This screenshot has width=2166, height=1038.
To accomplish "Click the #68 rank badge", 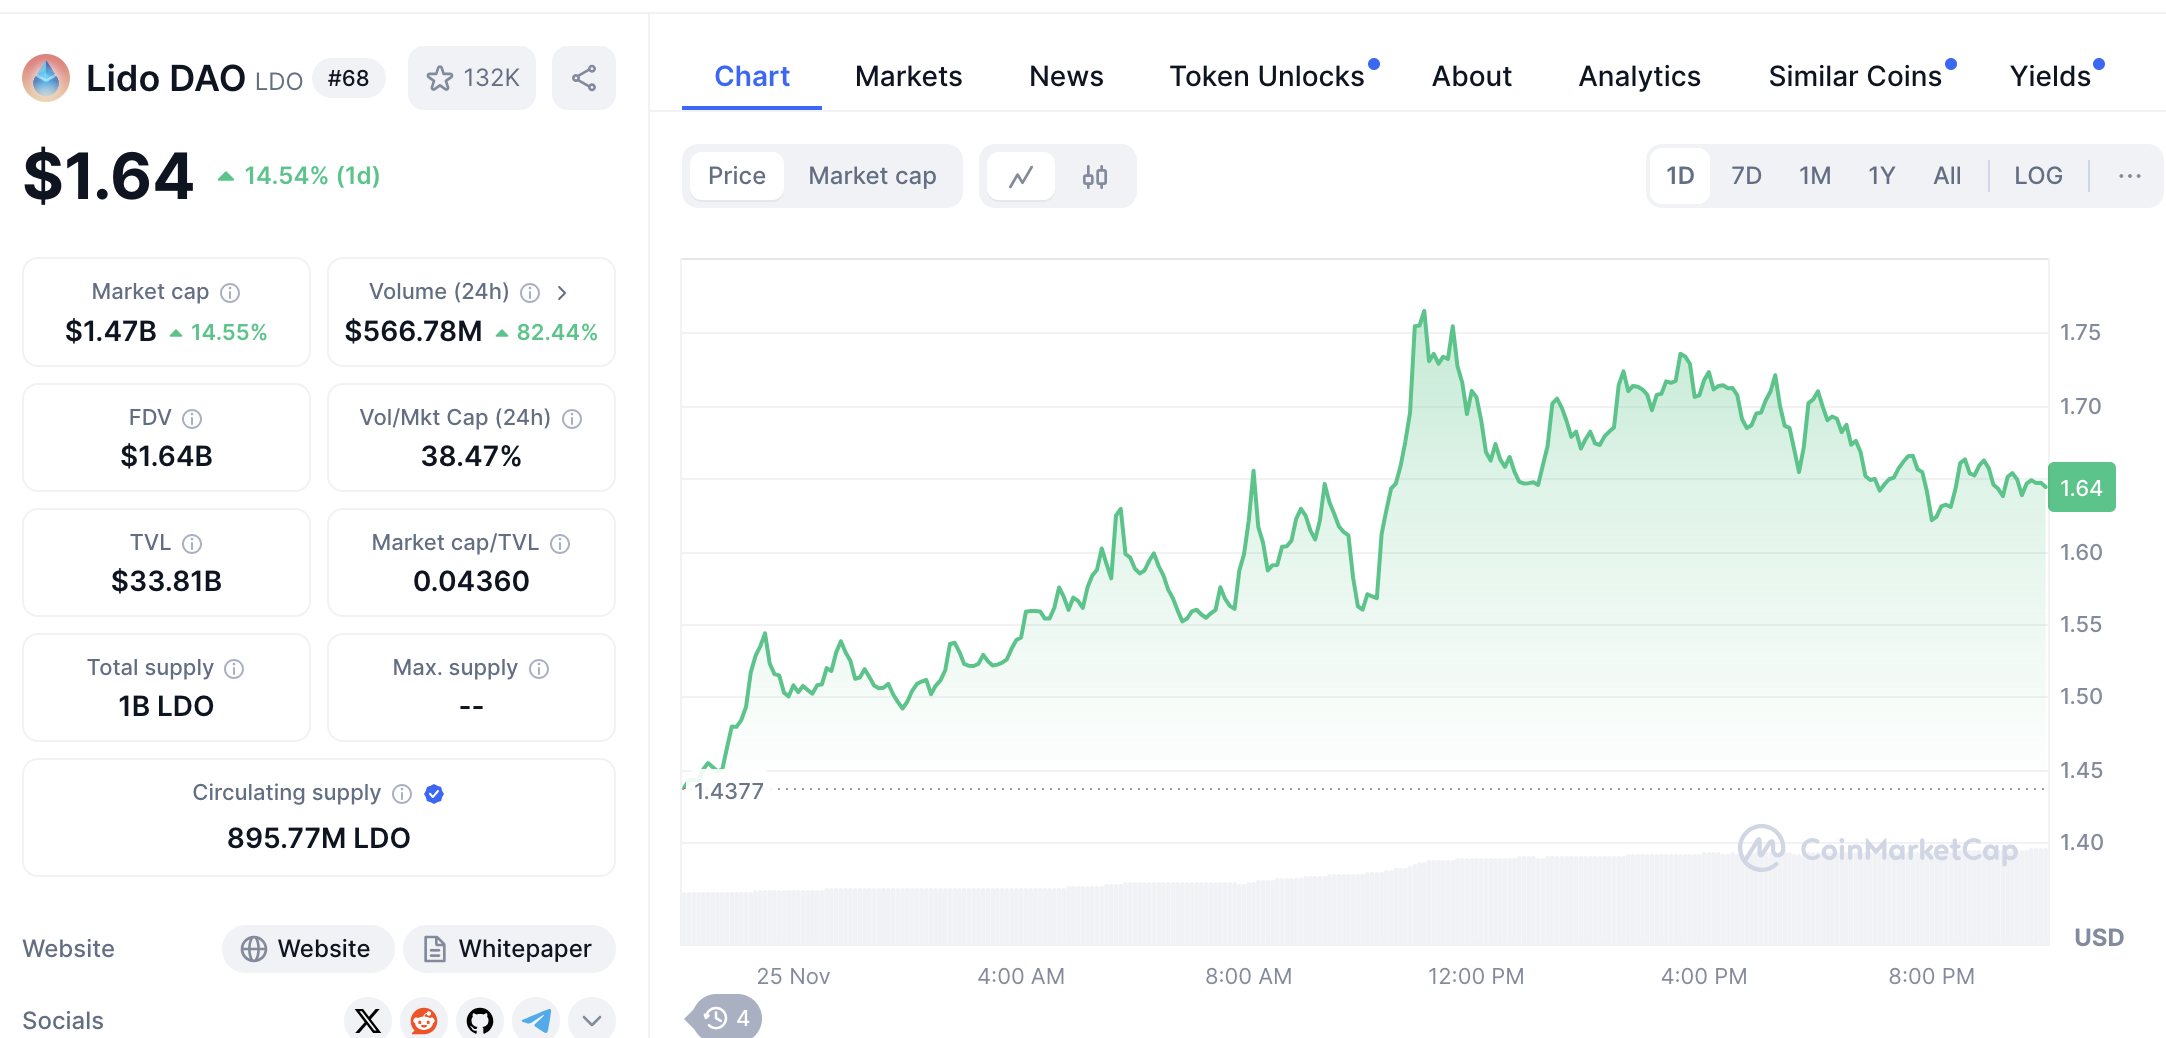I will 348,78.
